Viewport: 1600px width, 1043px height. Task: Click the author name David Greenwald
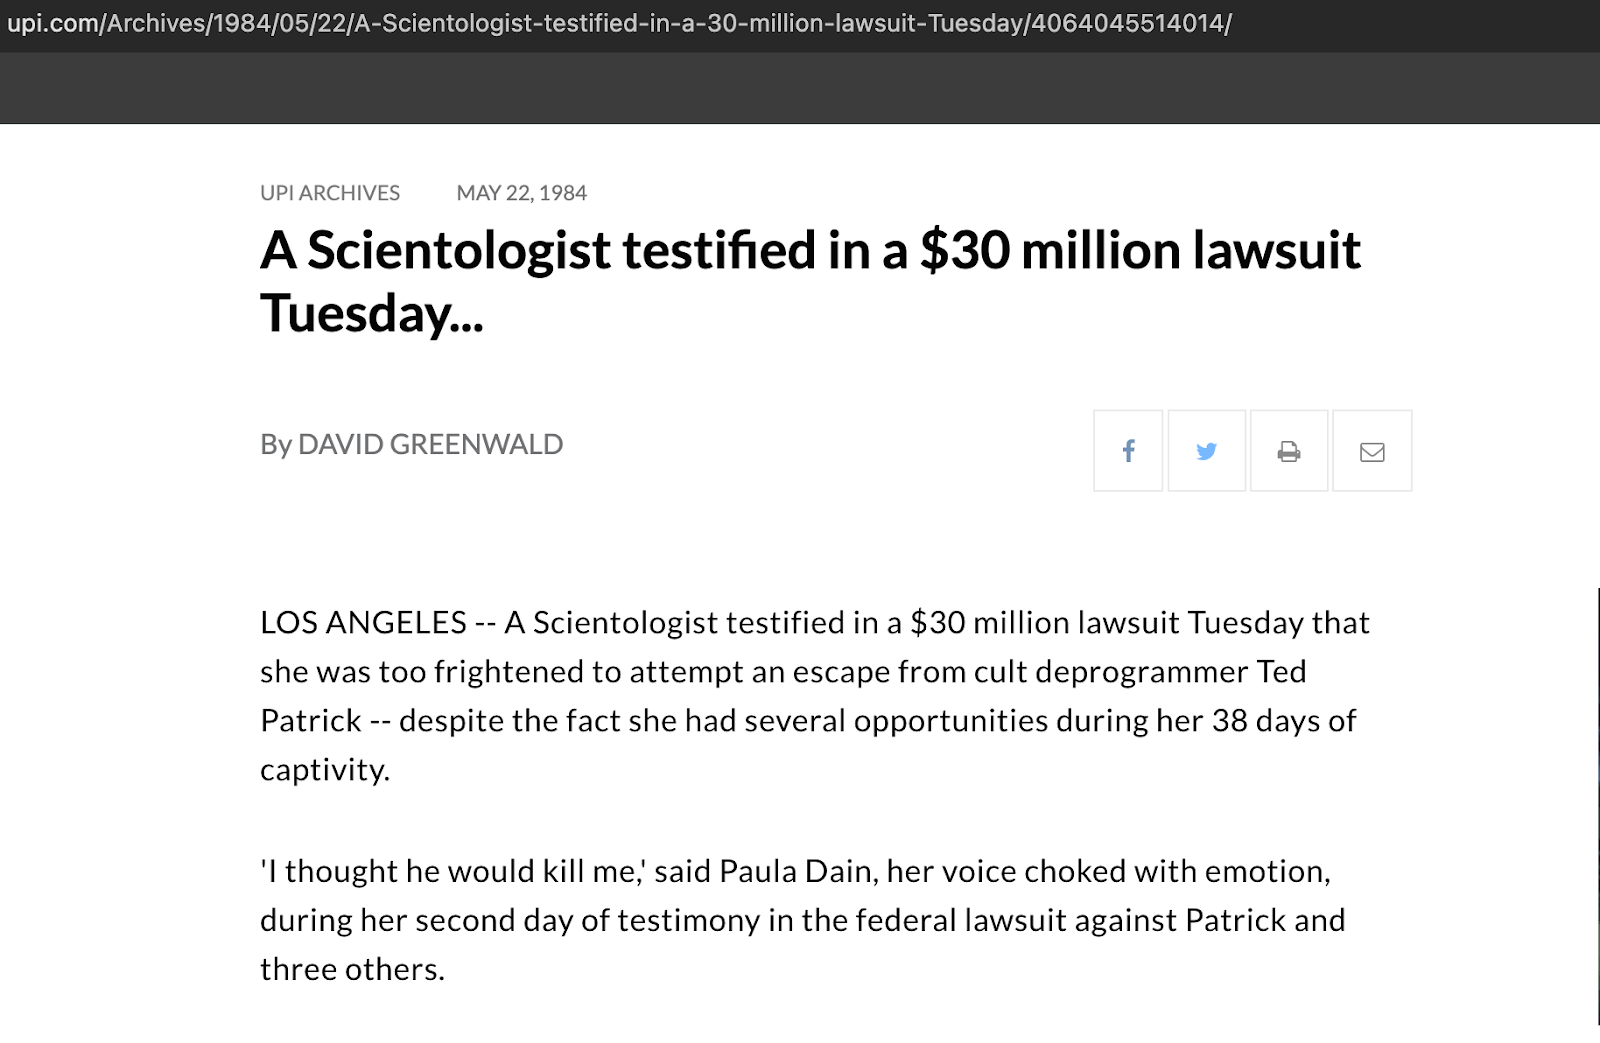(430, 444)
